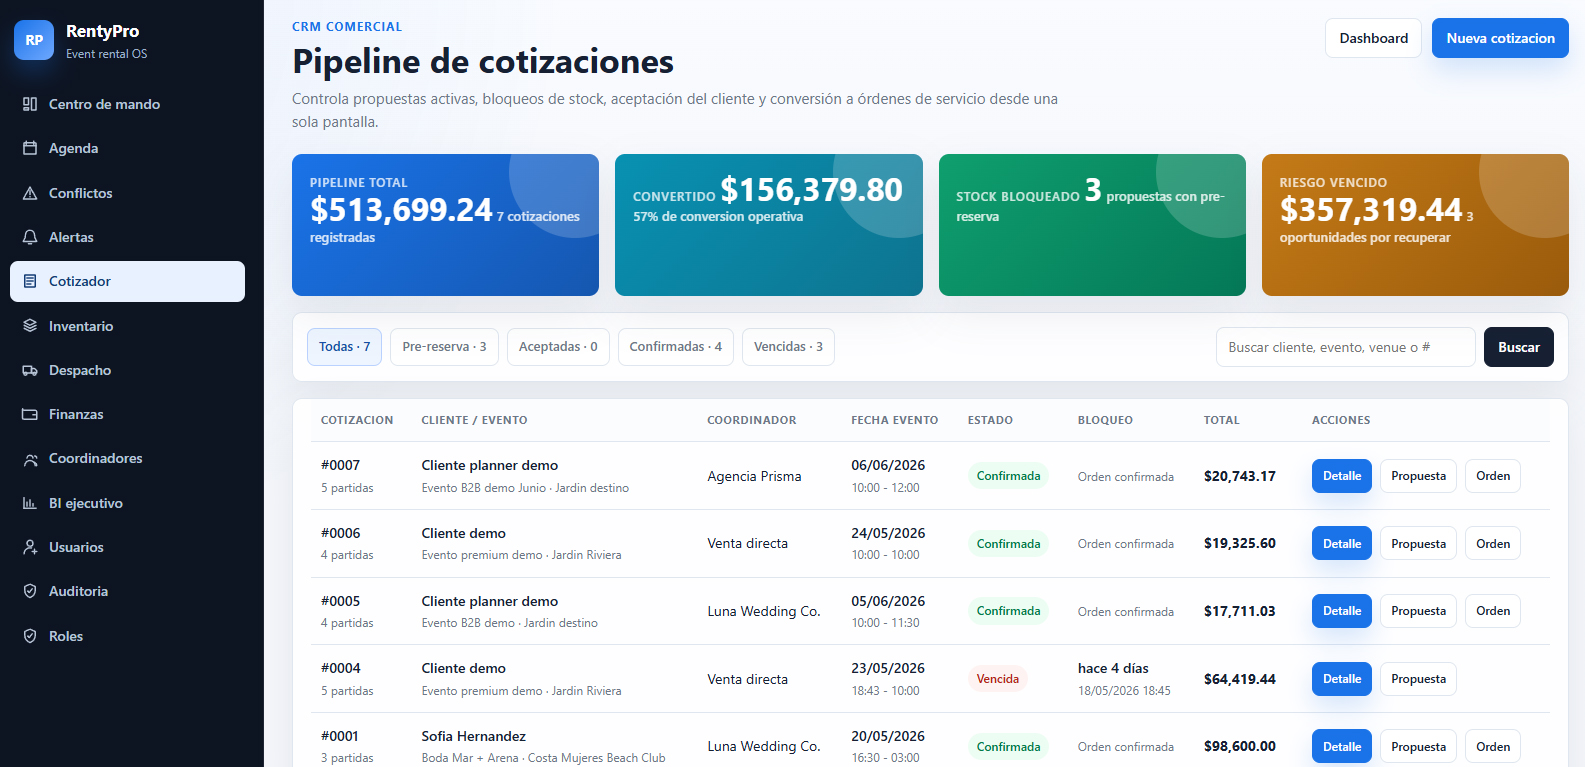Go to Agenda section
The height and width of the screenshot is (767, 1585).
(x=127, y=148)
